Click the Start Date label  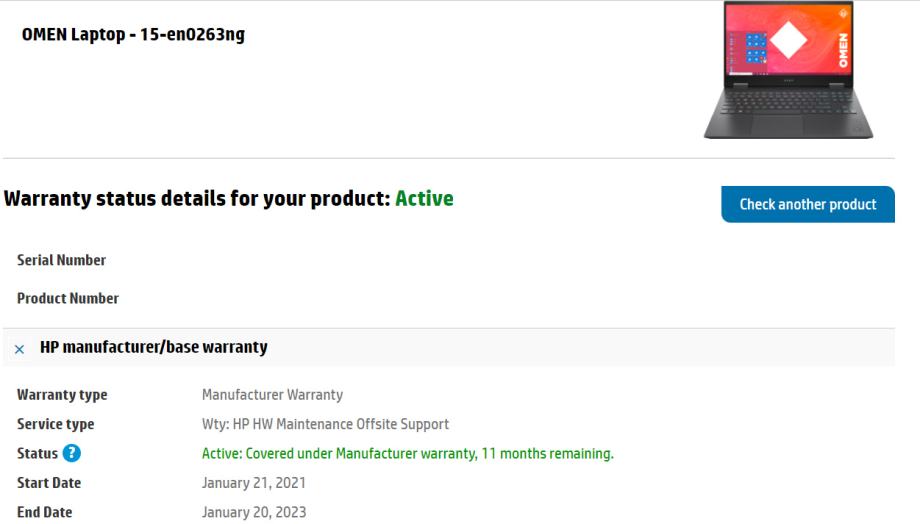[49, 483]
